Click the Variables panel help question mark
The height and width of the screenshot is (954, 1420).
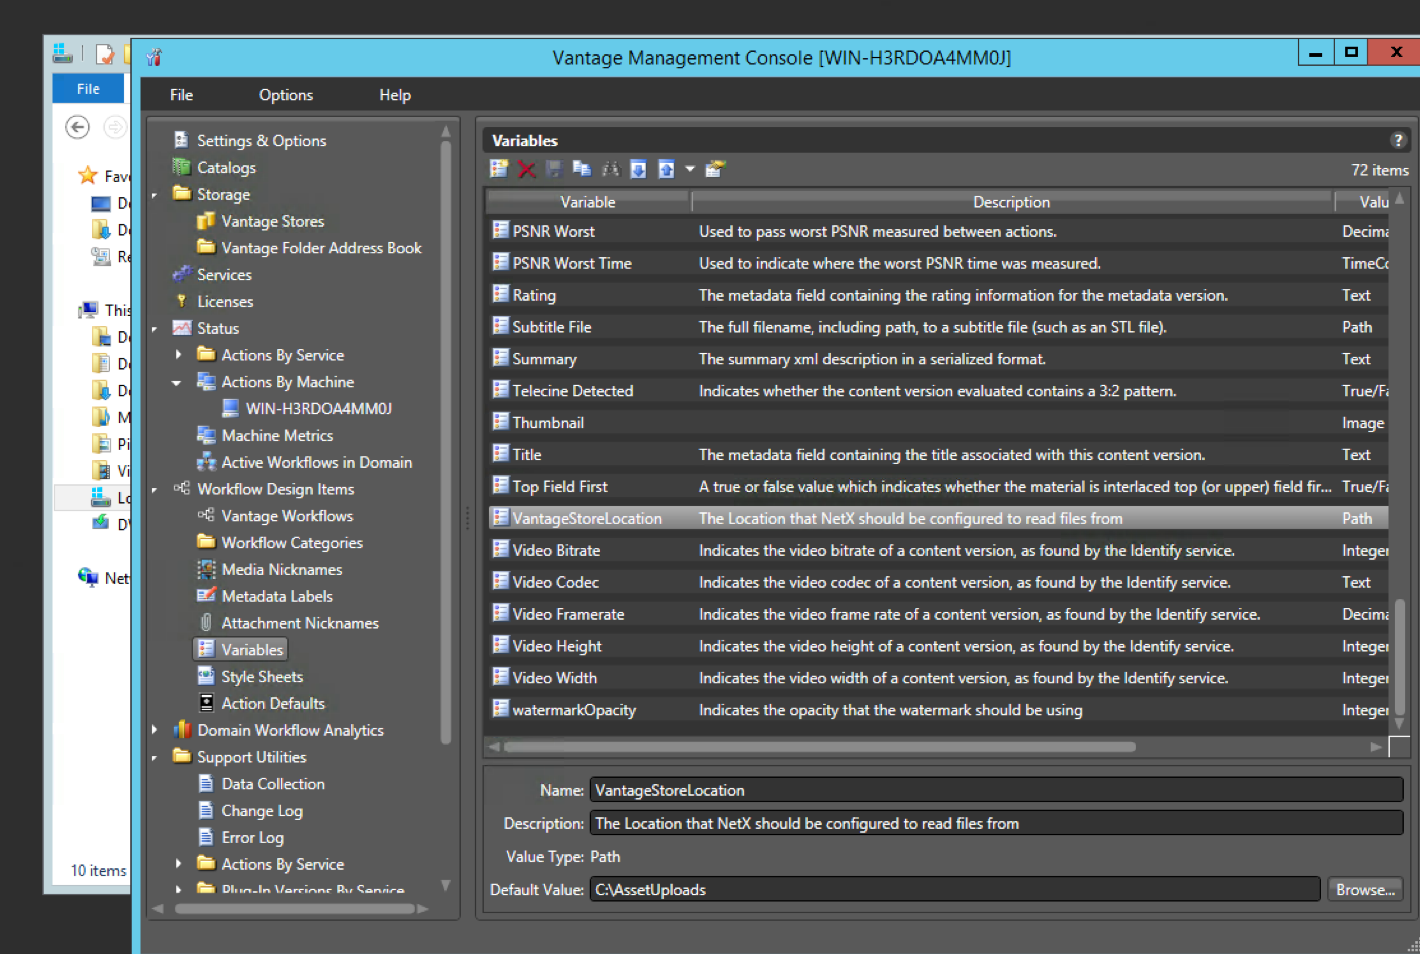pyautogui.click(x=1398, y=140)
